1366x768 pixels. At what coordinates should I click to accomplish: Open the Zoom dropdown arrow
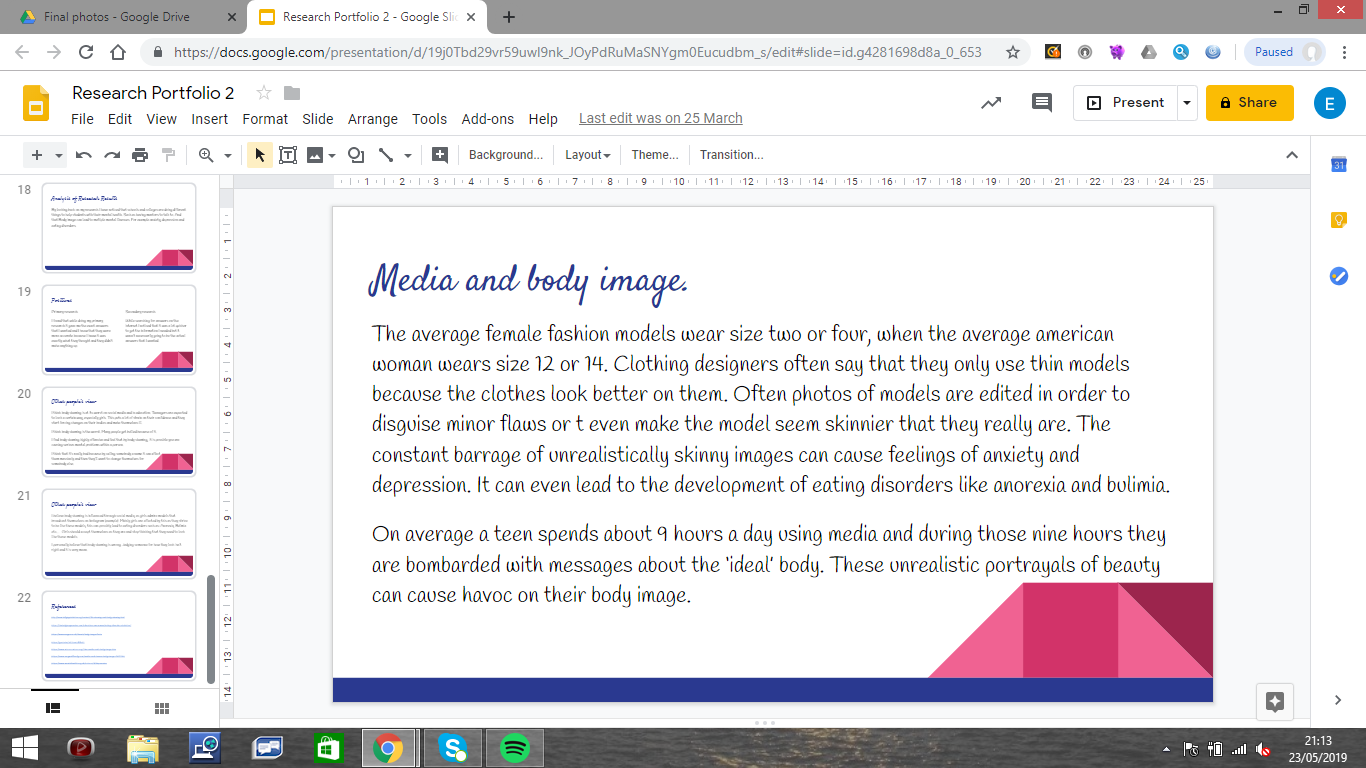tap(228, 155)
